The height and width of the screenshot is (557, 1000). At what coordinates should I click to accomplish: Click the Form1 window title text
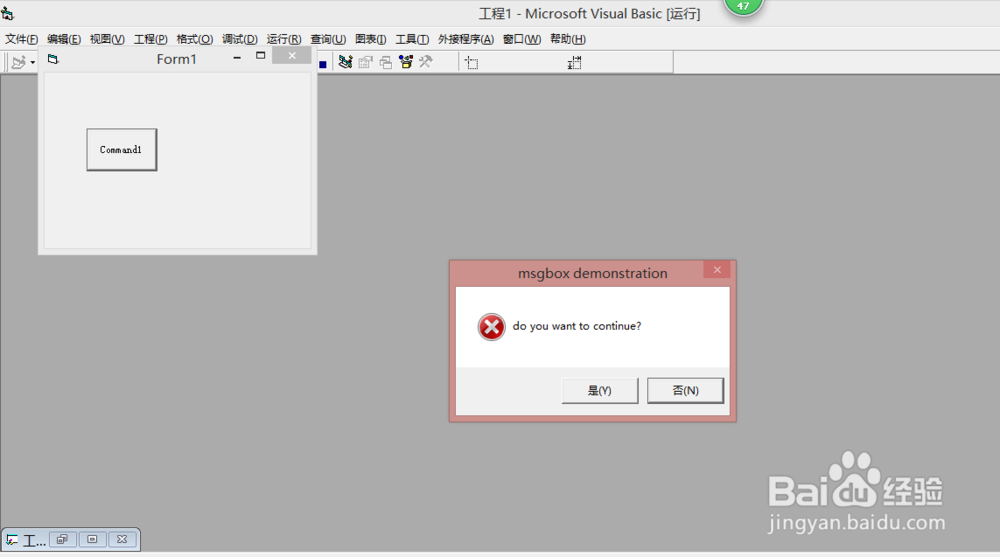coord(177,59)
